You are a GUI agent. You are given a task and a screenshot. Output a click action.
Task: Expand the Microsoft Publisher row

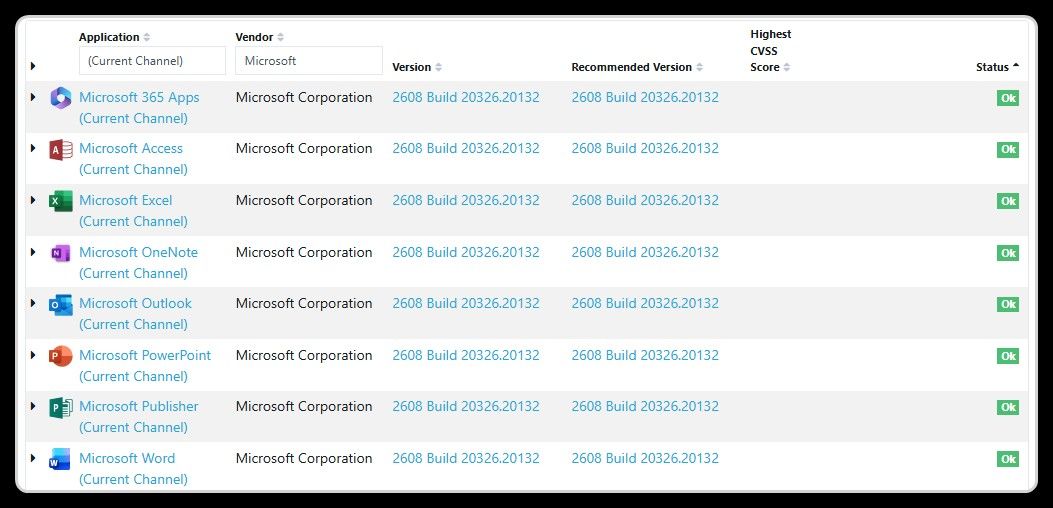pyautogui.click(x=33, y=407)
